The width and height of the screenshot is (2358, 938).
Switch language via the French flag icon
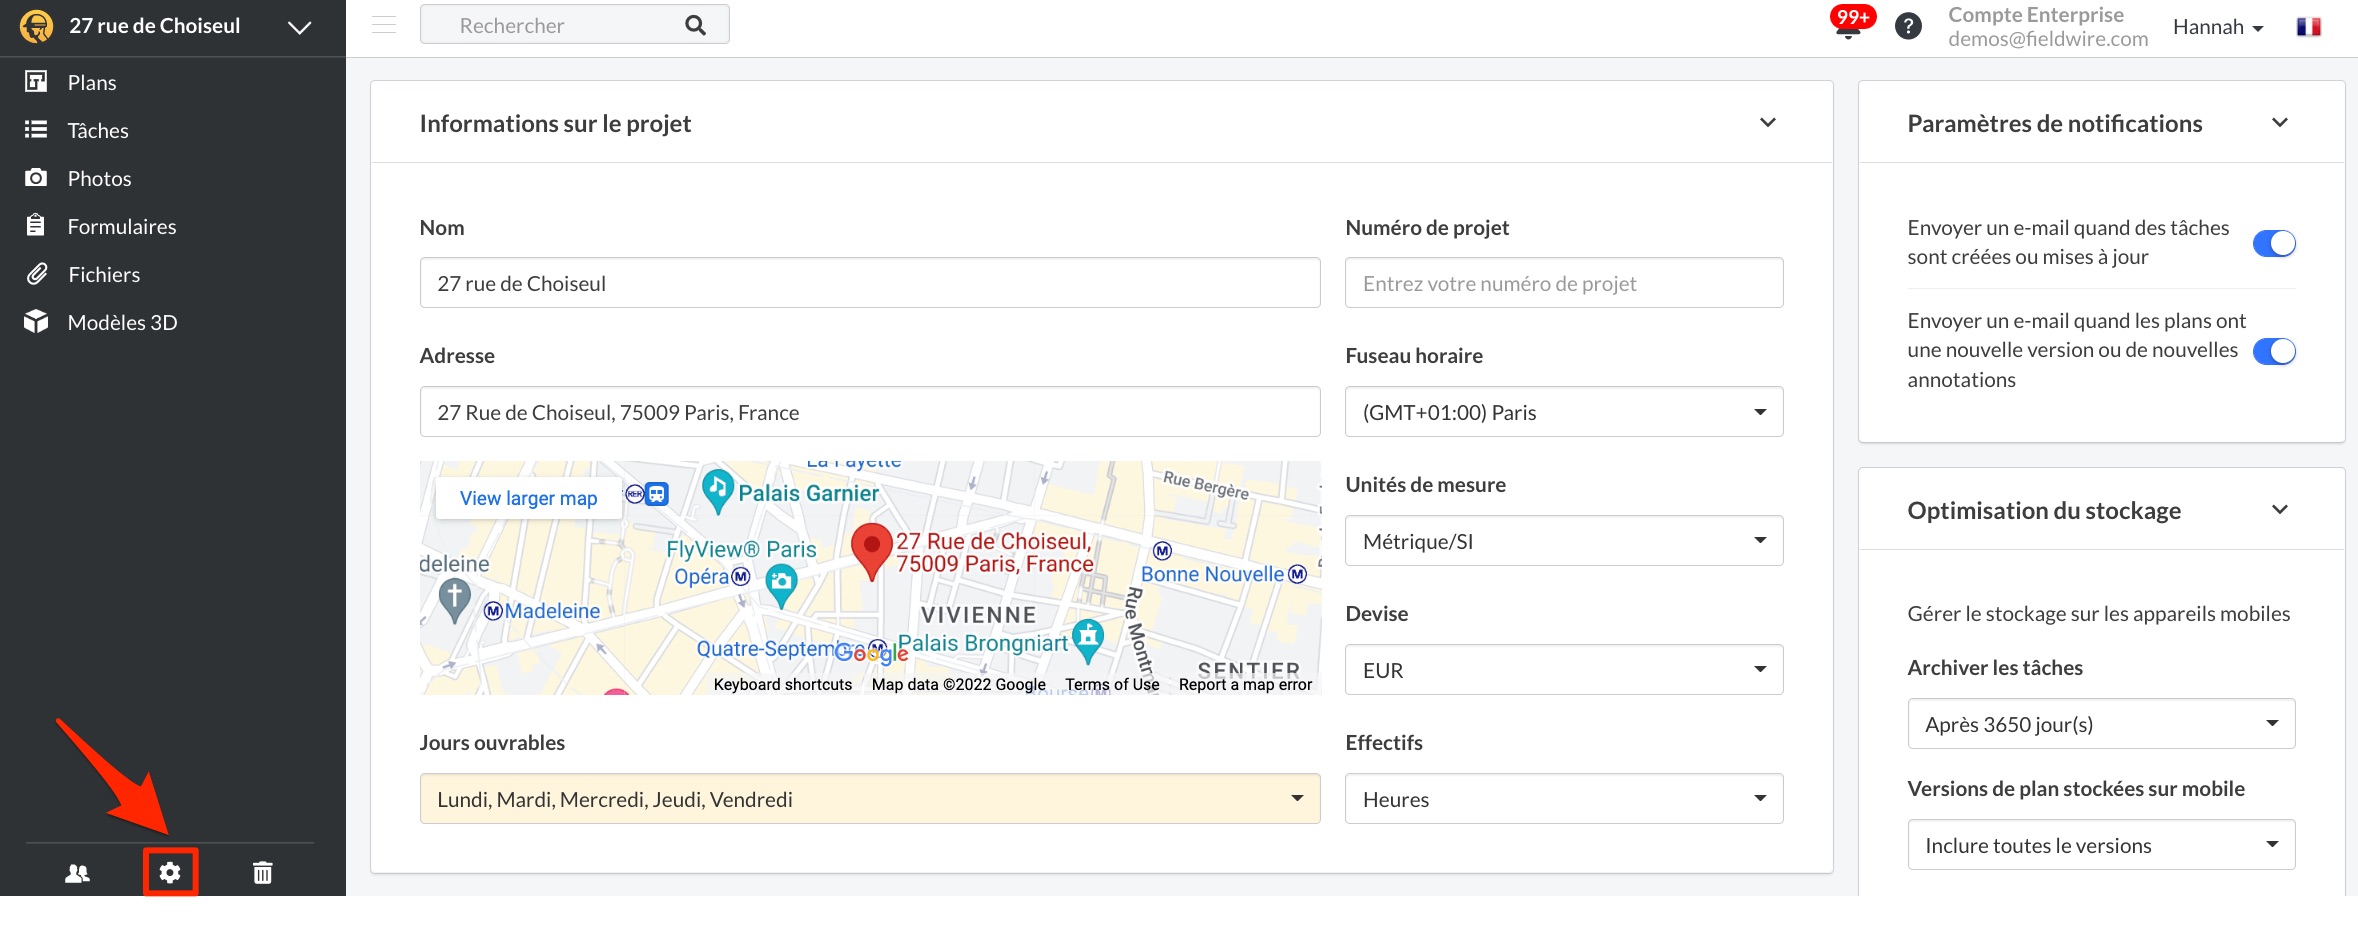(2309, 27)
